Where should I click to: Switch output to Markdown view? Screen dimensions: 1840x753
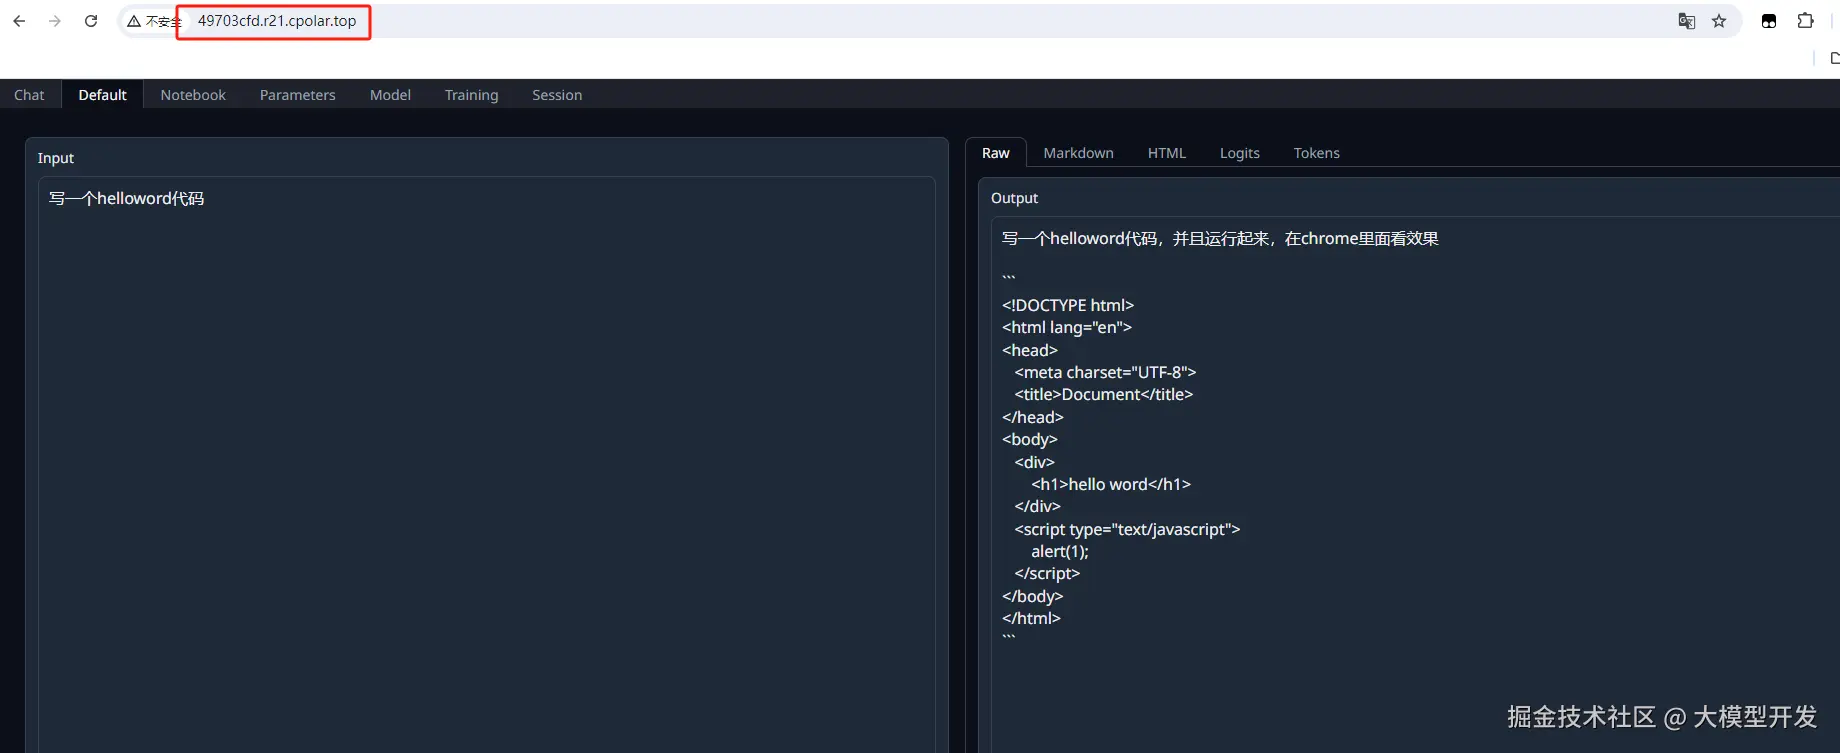pyautogui.click(x=1078, y=153)
